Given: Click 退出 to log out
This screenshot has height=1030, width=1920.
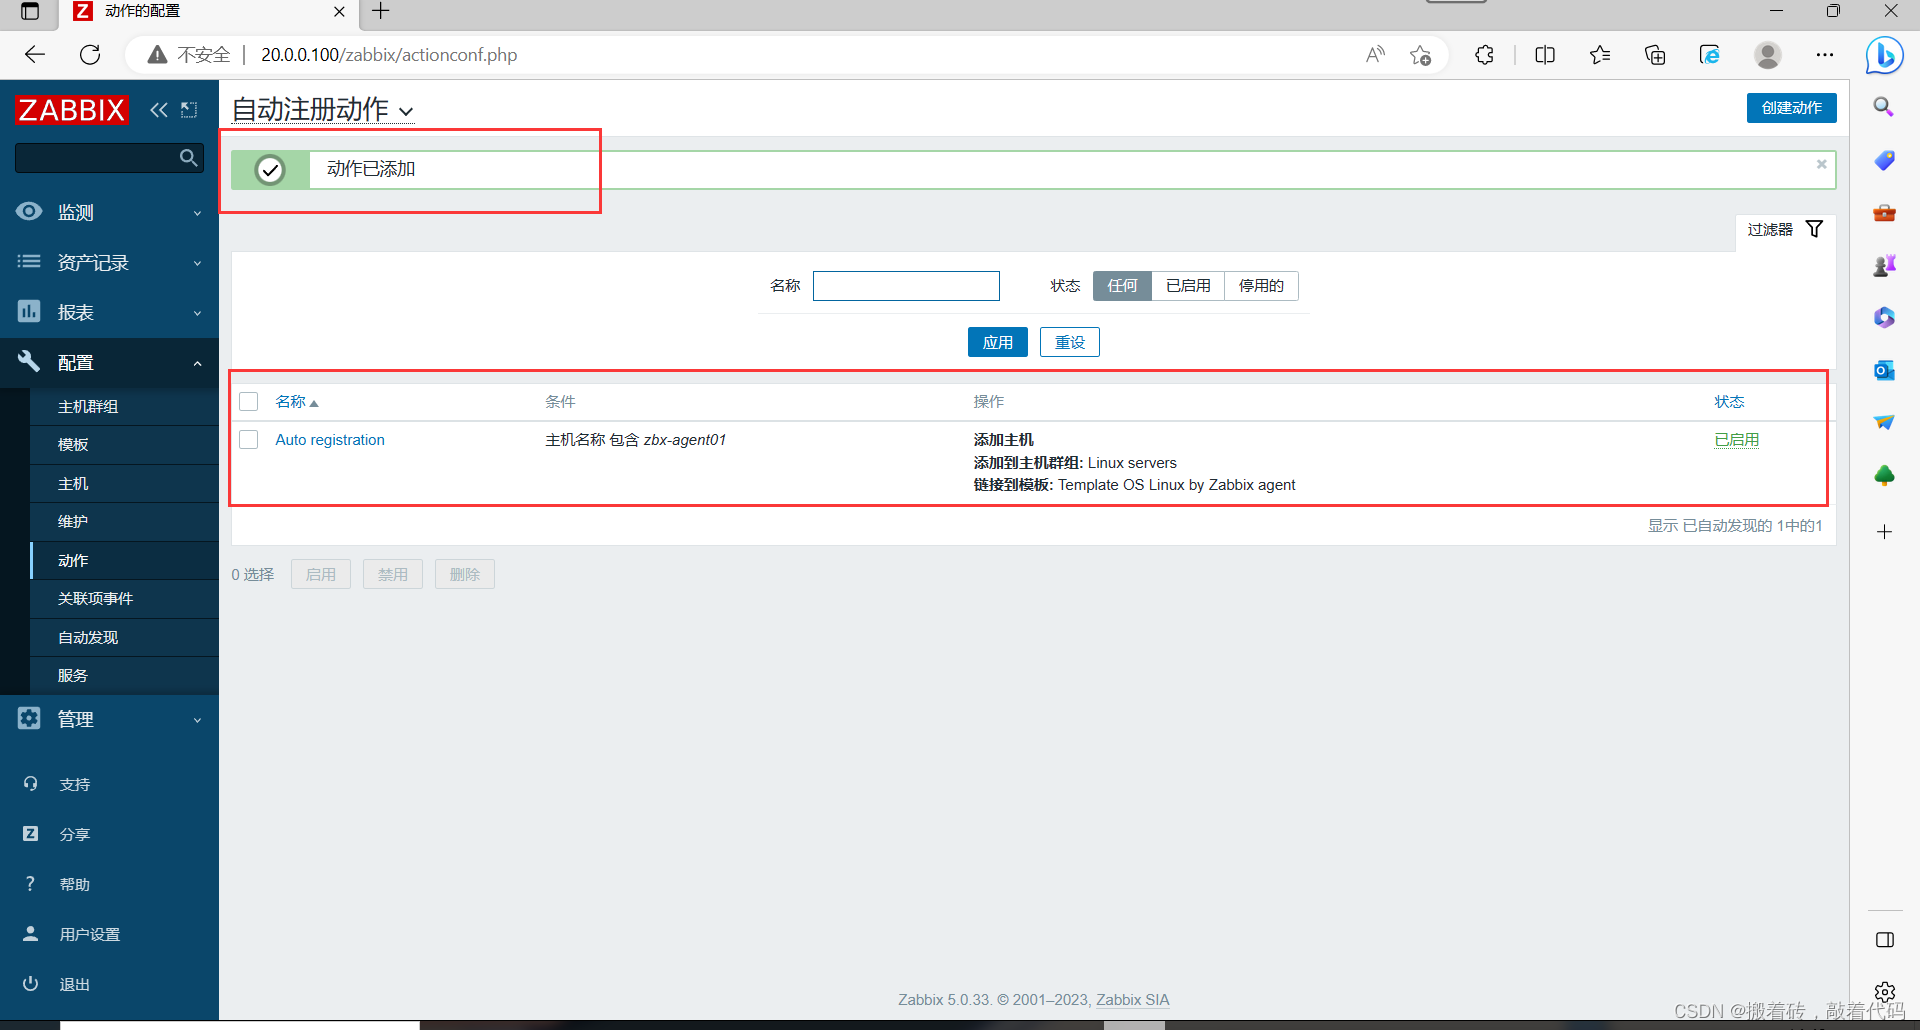Looking at the screenshot, I should [x=74, y=985].
